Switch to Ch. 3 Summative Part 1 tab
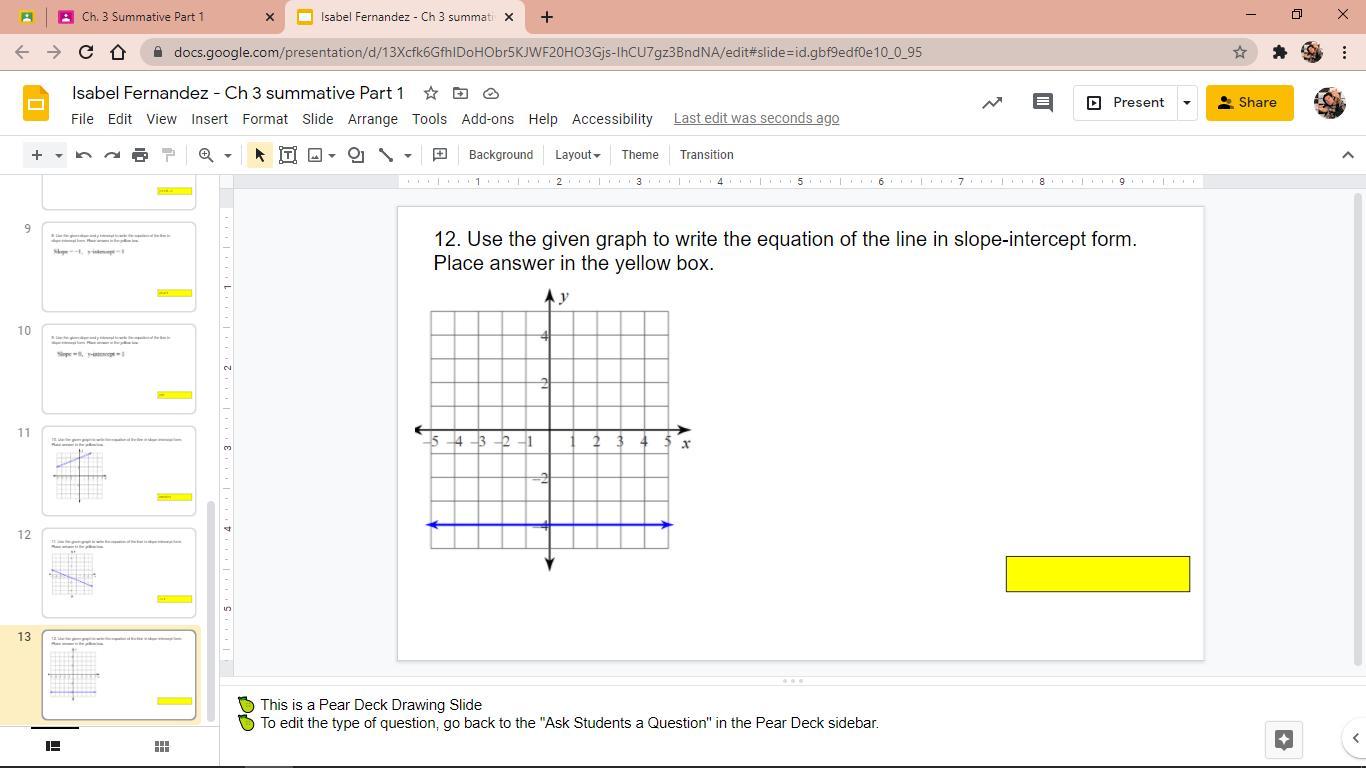1366x768 pixels. pos(165,17)
